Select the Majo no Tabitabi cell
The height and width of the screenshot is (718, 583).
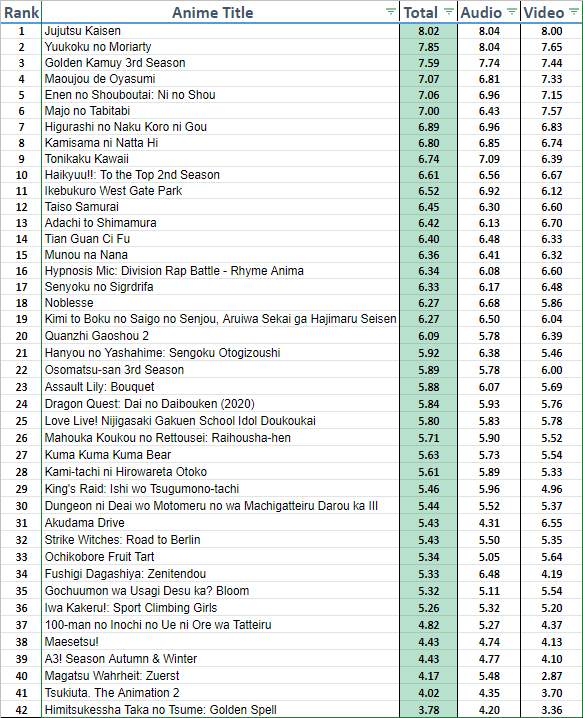[x=220, y=111]
